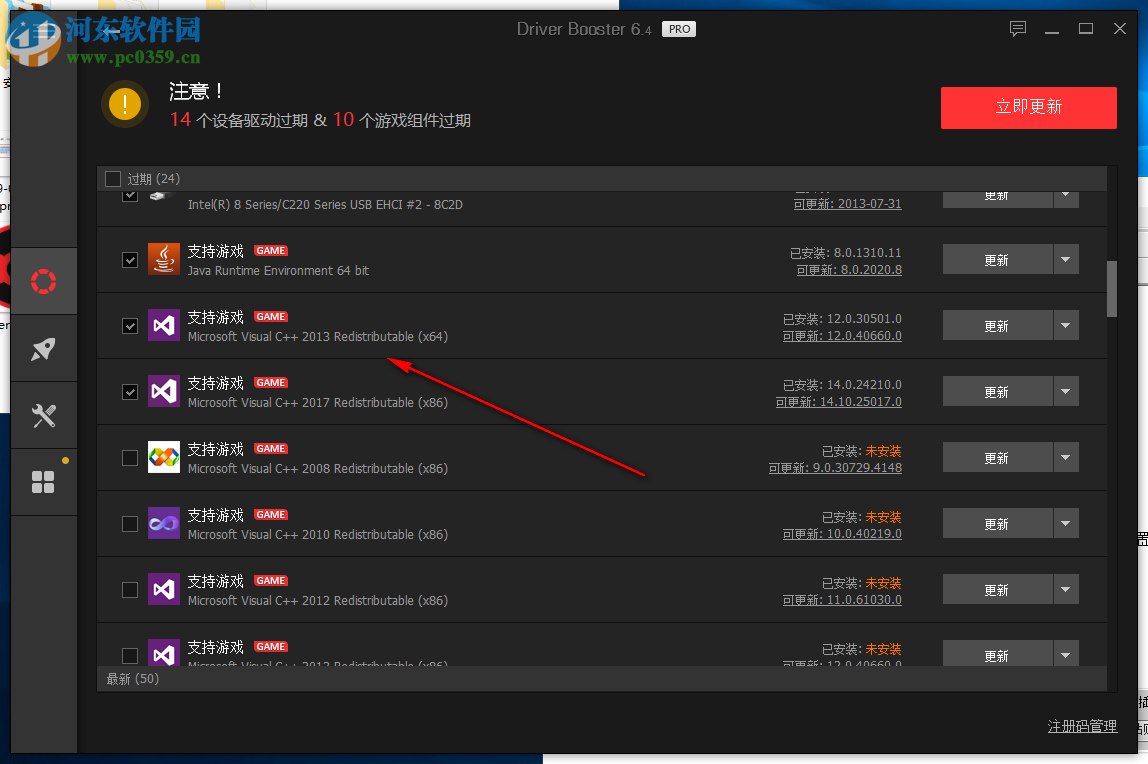Click the vertical scrollbar in the driver list

1111,290
